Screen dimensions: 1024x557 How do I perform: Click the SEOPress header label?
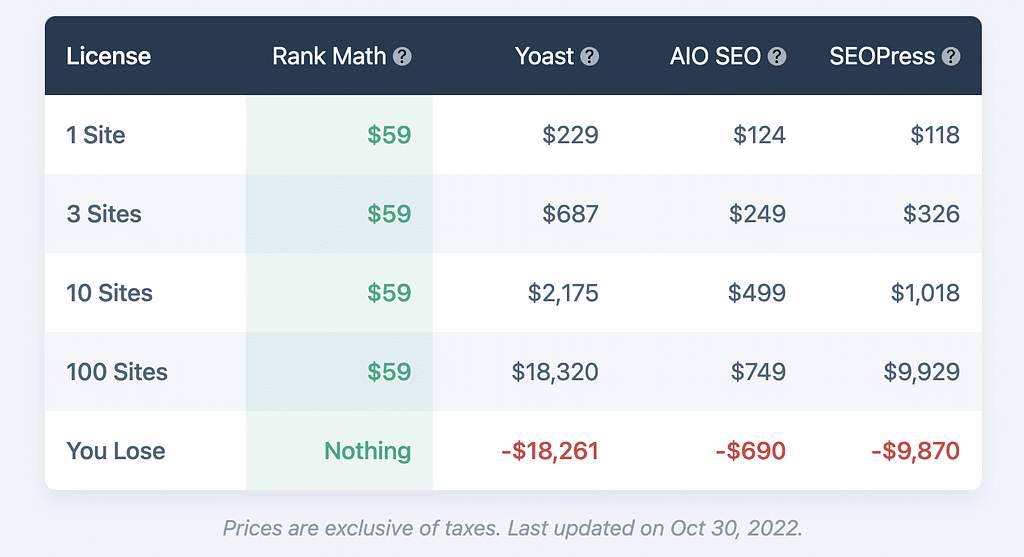882,56
